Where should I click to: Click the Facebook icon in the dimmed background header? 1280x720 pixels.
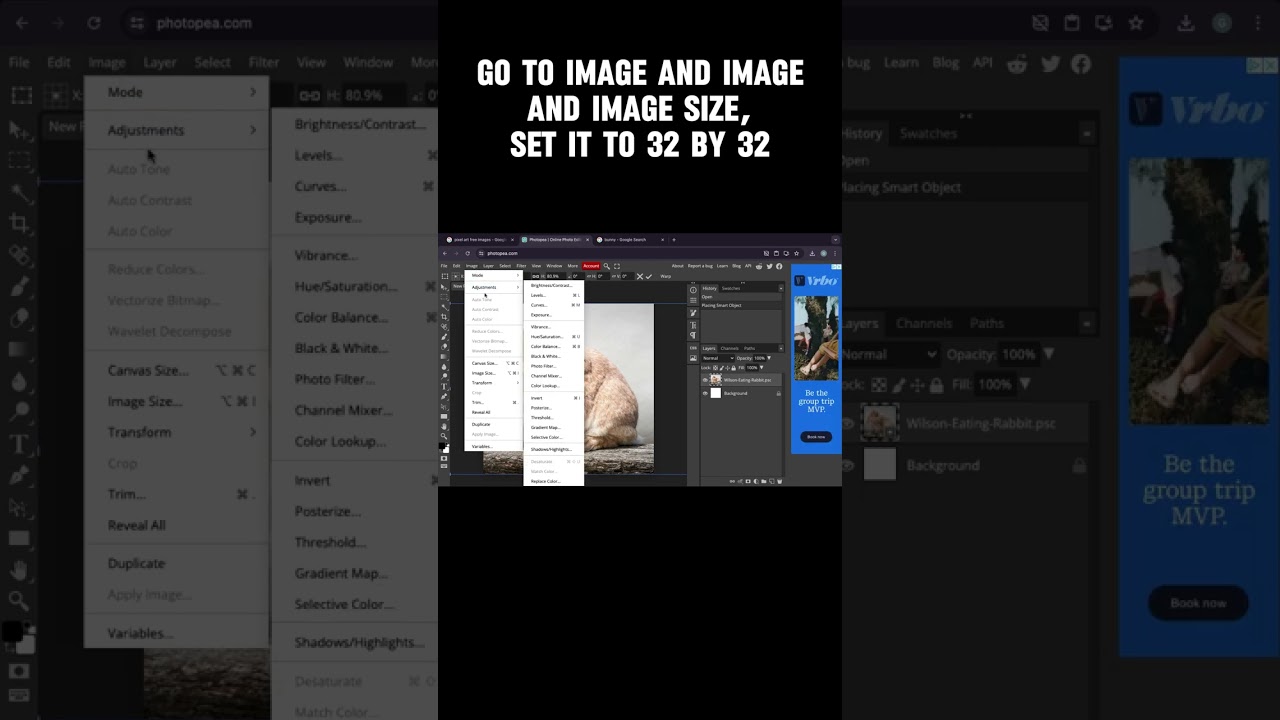1081,63
